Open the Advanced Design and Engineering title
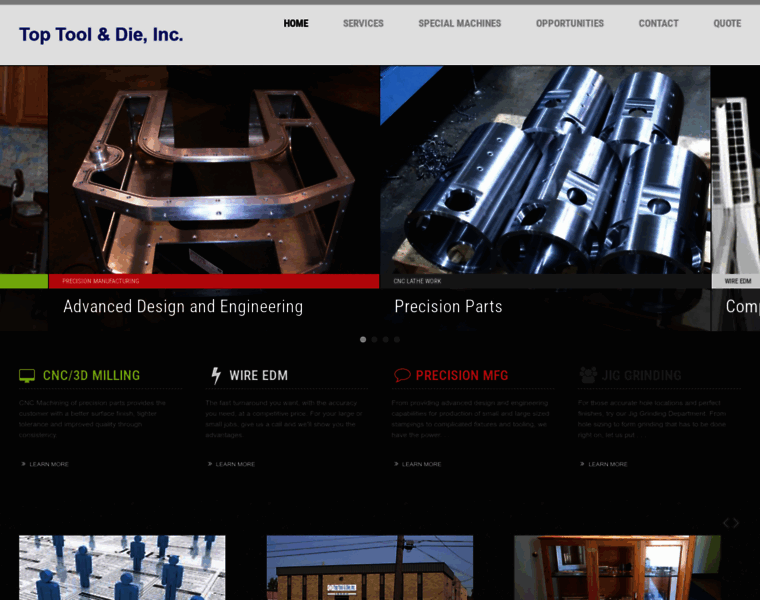 point(183,306)
